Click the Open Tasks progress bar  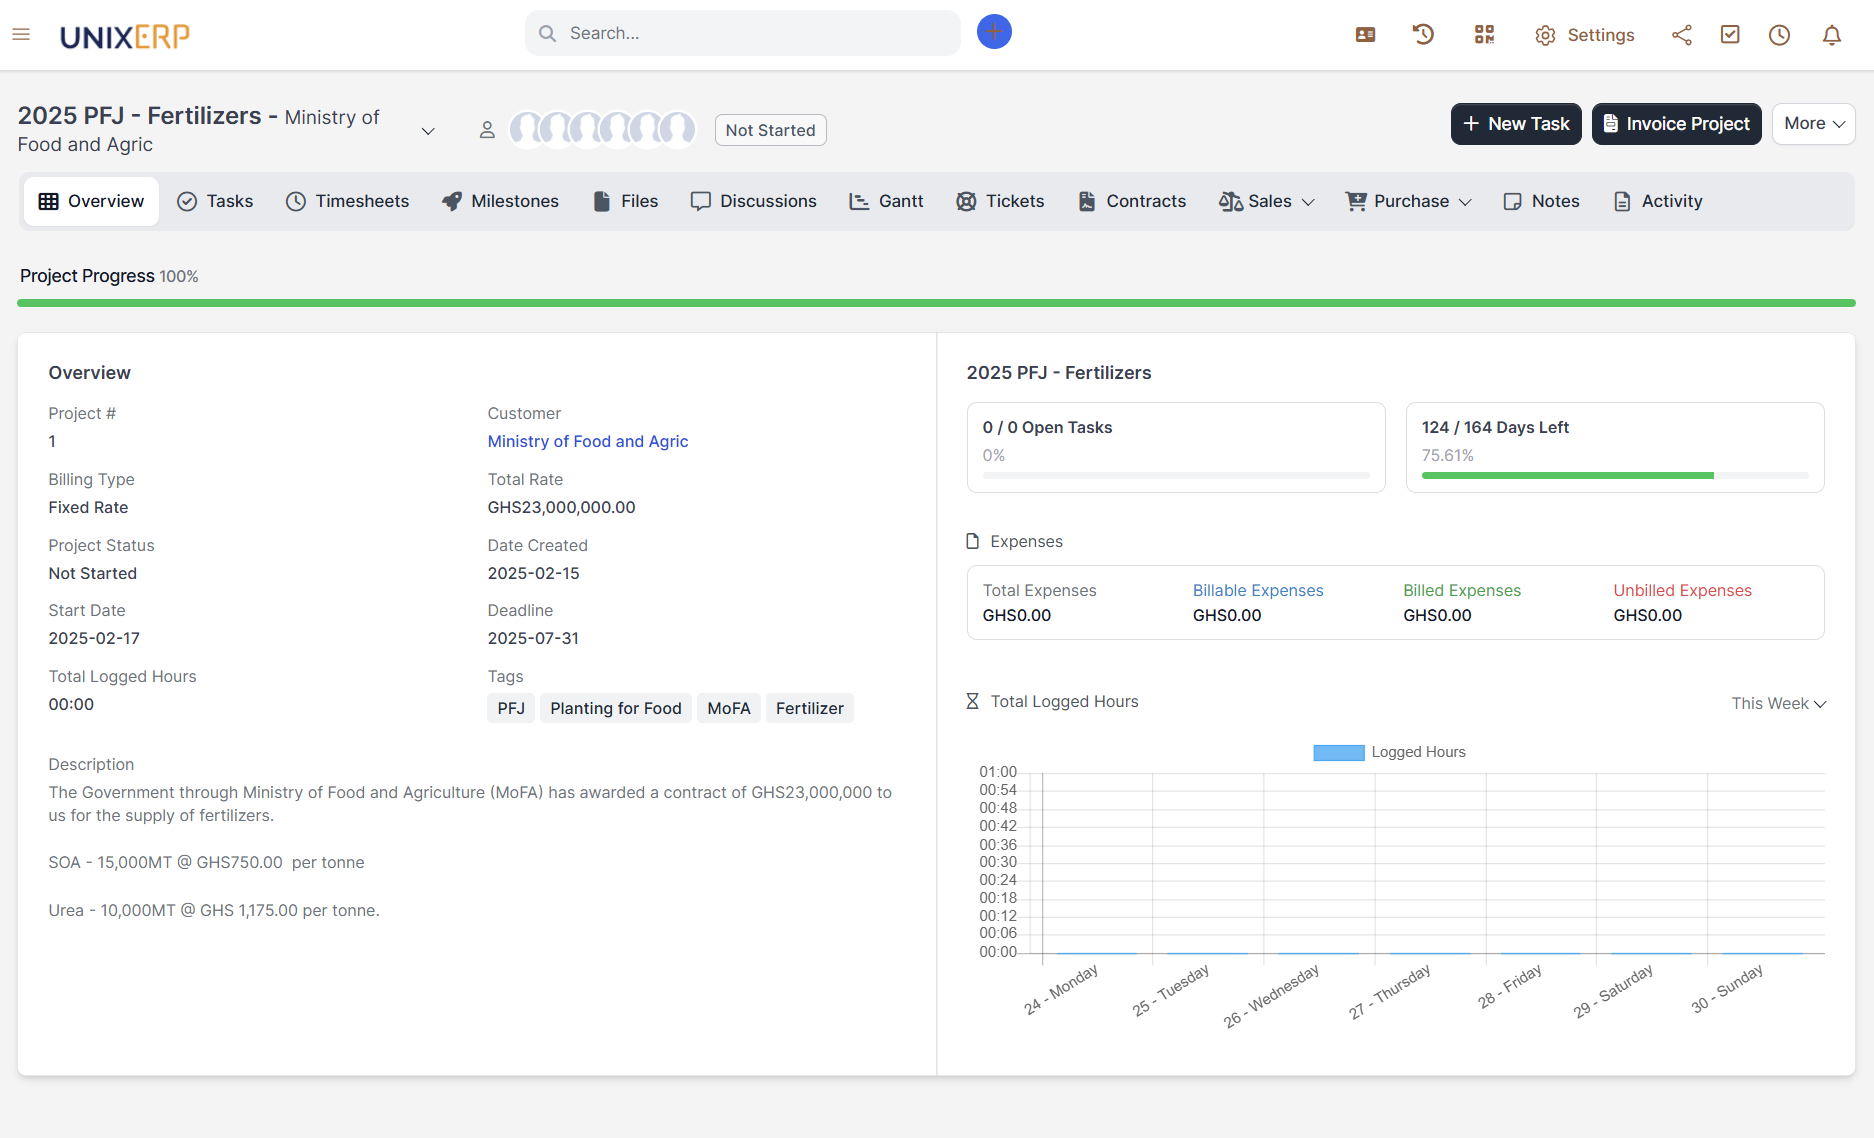point(1176,476)
